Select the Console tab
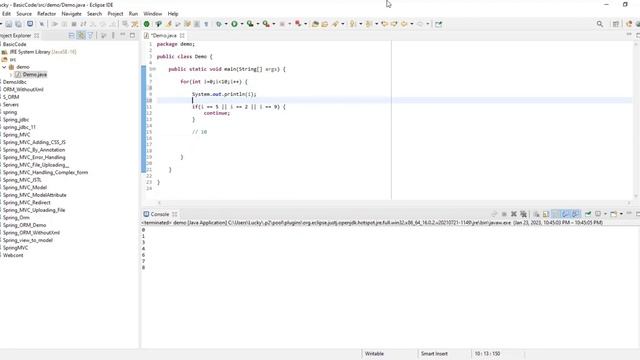 [159, 214]
